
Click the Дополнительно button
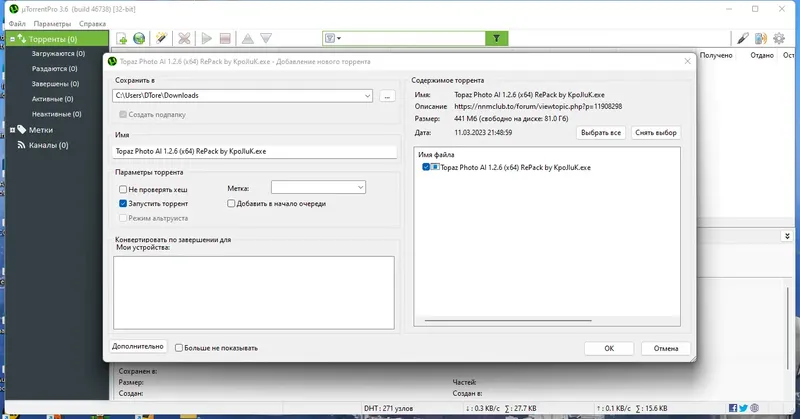(138, 346)
